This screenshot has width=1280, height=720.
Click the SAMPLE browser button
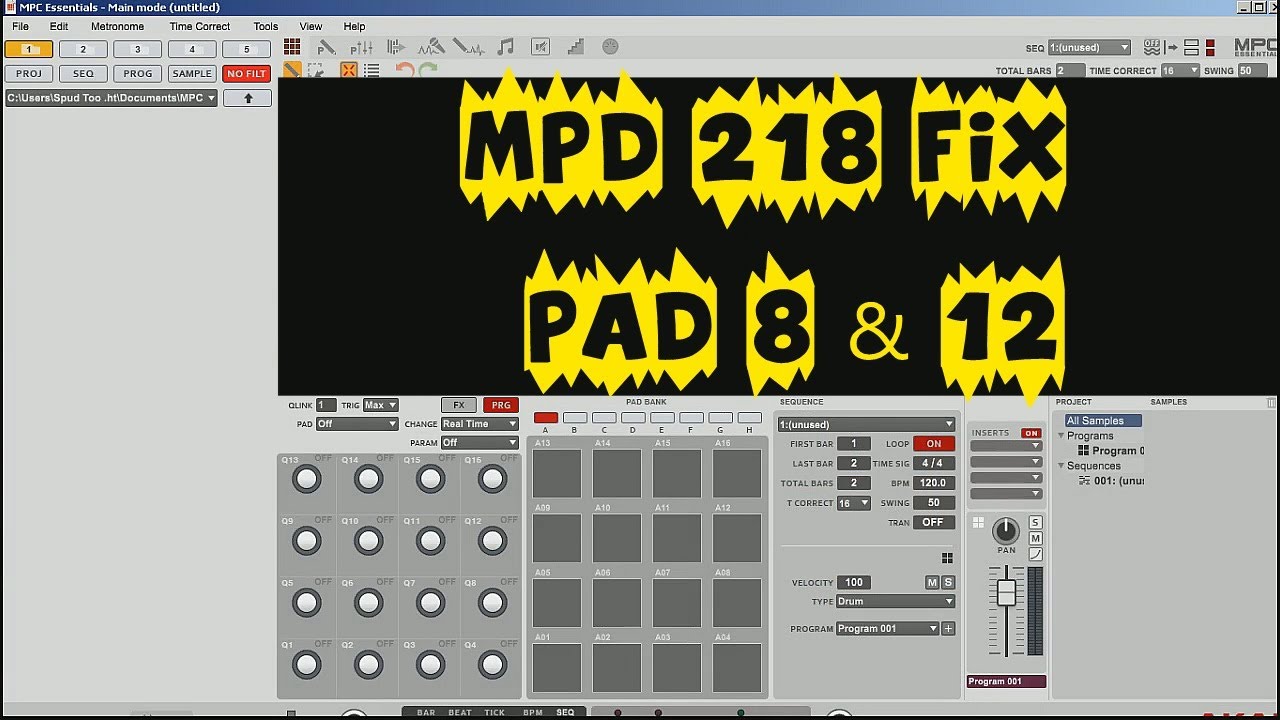pyautogui.click(x=192, y=73)
